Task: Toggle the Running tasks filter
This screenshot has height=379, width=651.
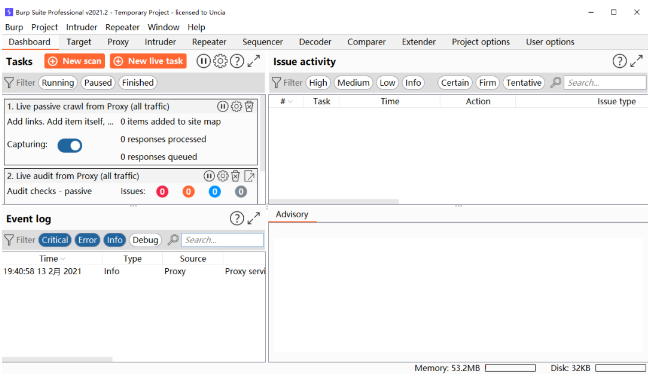Action: 58,83
